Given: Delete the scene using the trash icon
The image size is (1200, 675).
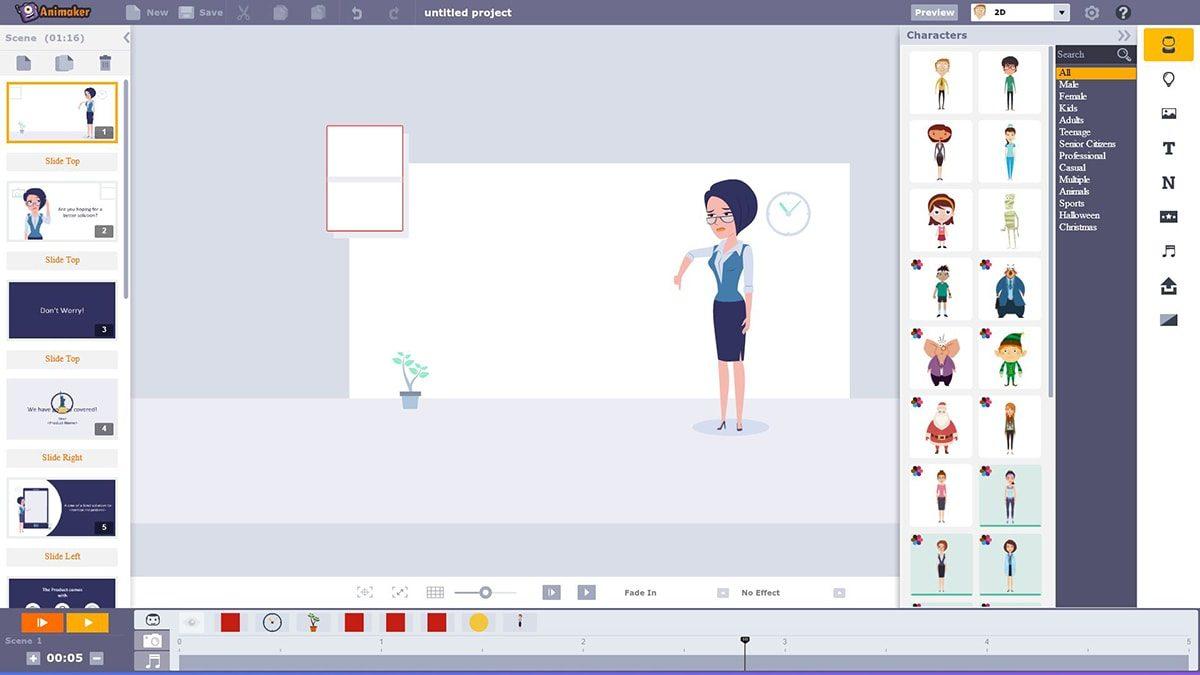Looking at the screenshot, I should click(104, 63).
